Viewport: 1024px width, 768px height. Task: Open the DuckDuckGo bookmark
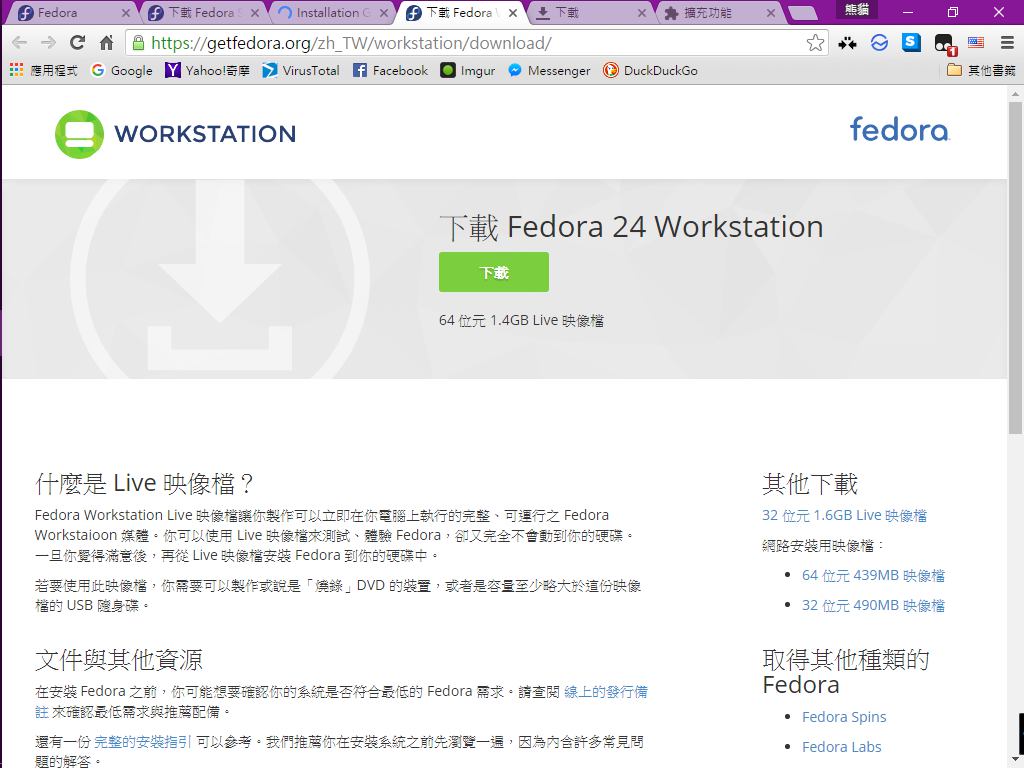pyautogui.click(x=650, y=71)
